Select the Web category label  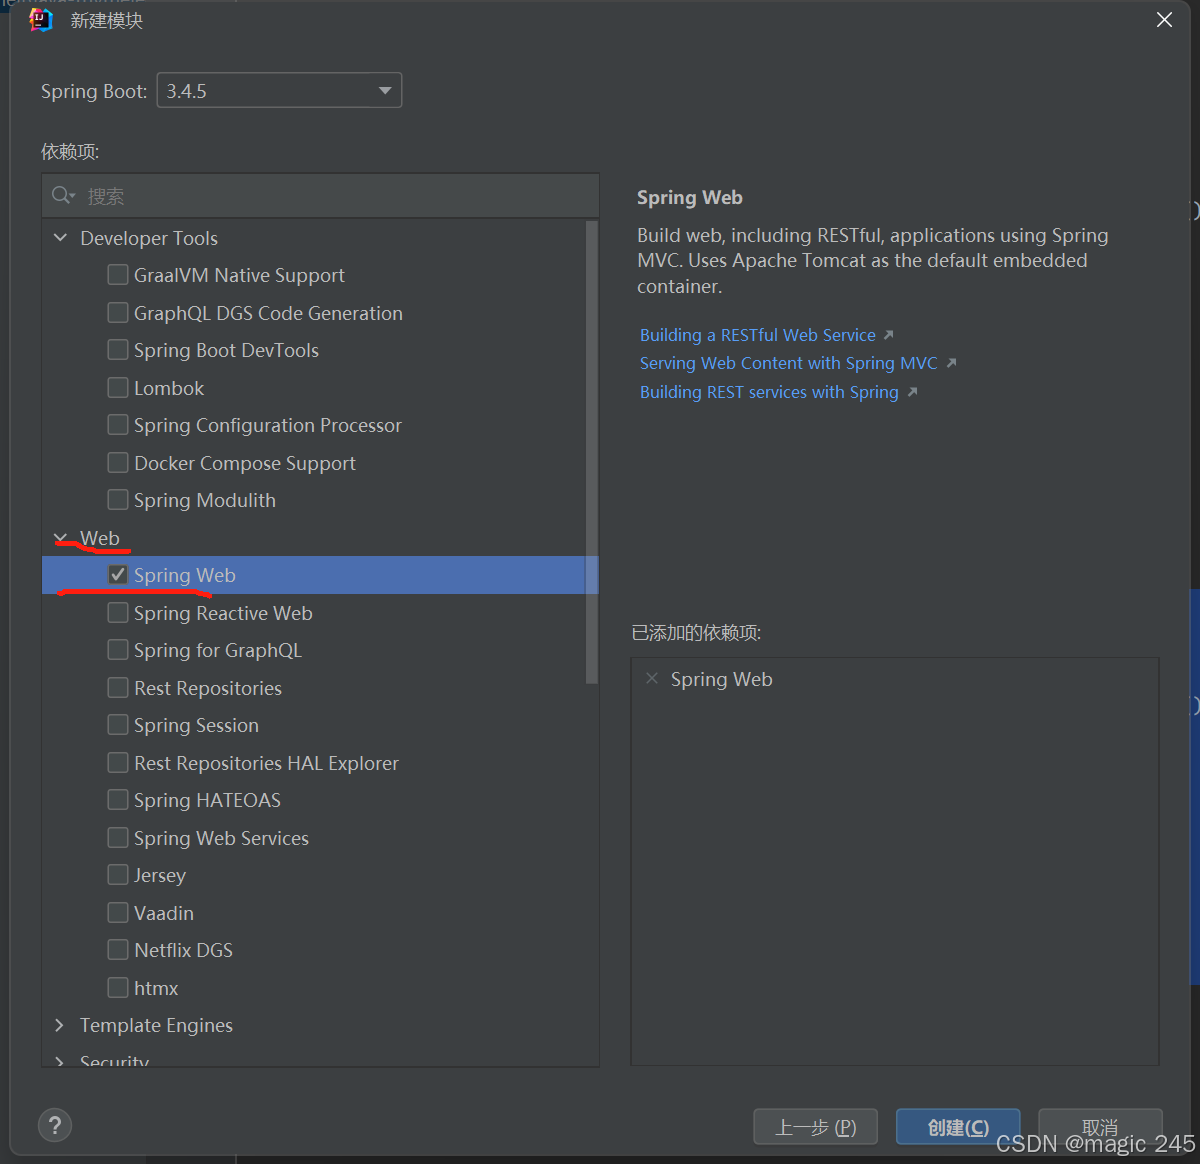pyautogui.click(x=100, y=538)
